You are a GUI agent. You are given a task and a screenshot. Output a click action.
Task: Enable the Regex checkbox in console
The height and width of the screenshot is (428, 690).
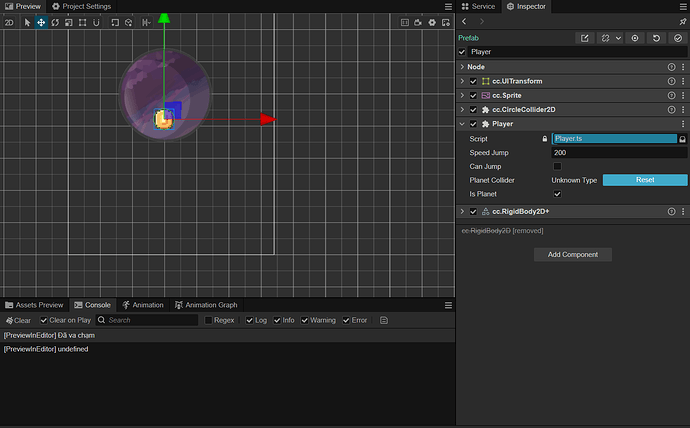209,320
